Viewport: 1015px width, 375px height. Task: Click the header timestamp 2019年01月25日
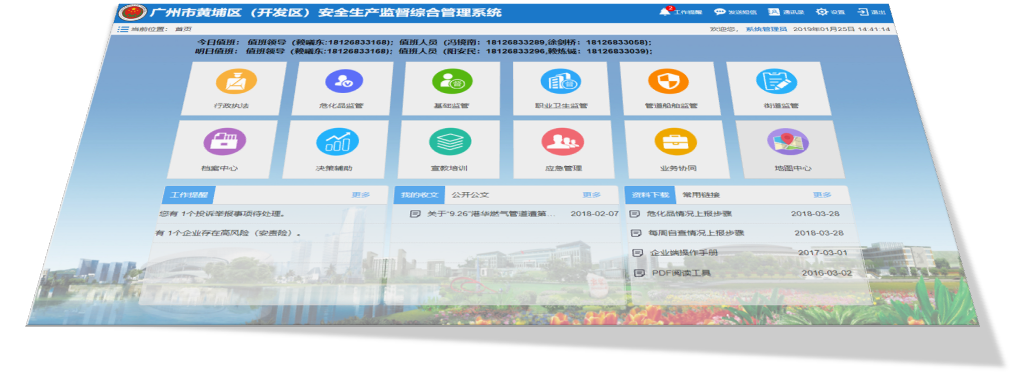(x=823, y=29)
